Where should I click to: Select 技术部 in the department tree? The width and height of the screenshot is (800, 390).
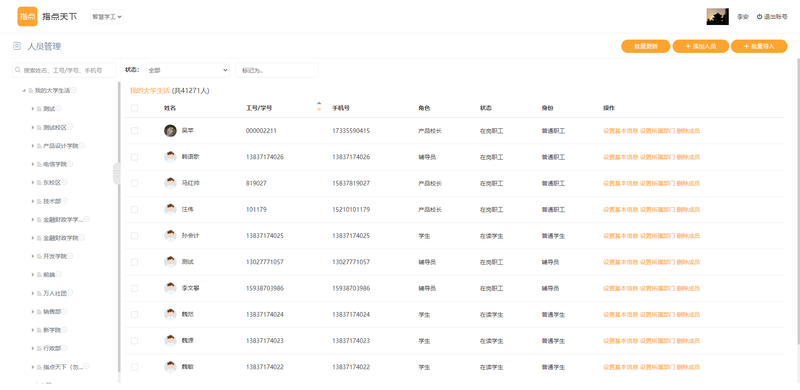pyautogui.click(x=52, y=201)
